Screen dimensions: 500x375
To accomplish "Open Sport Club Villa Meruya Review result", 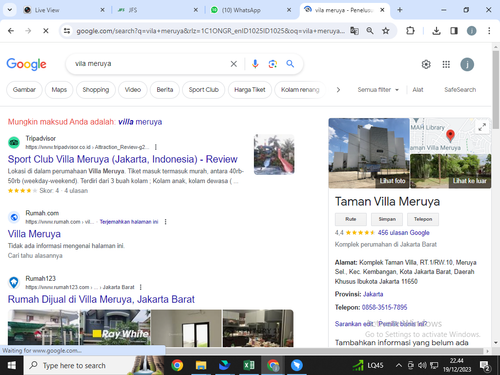I will (123, 159).
